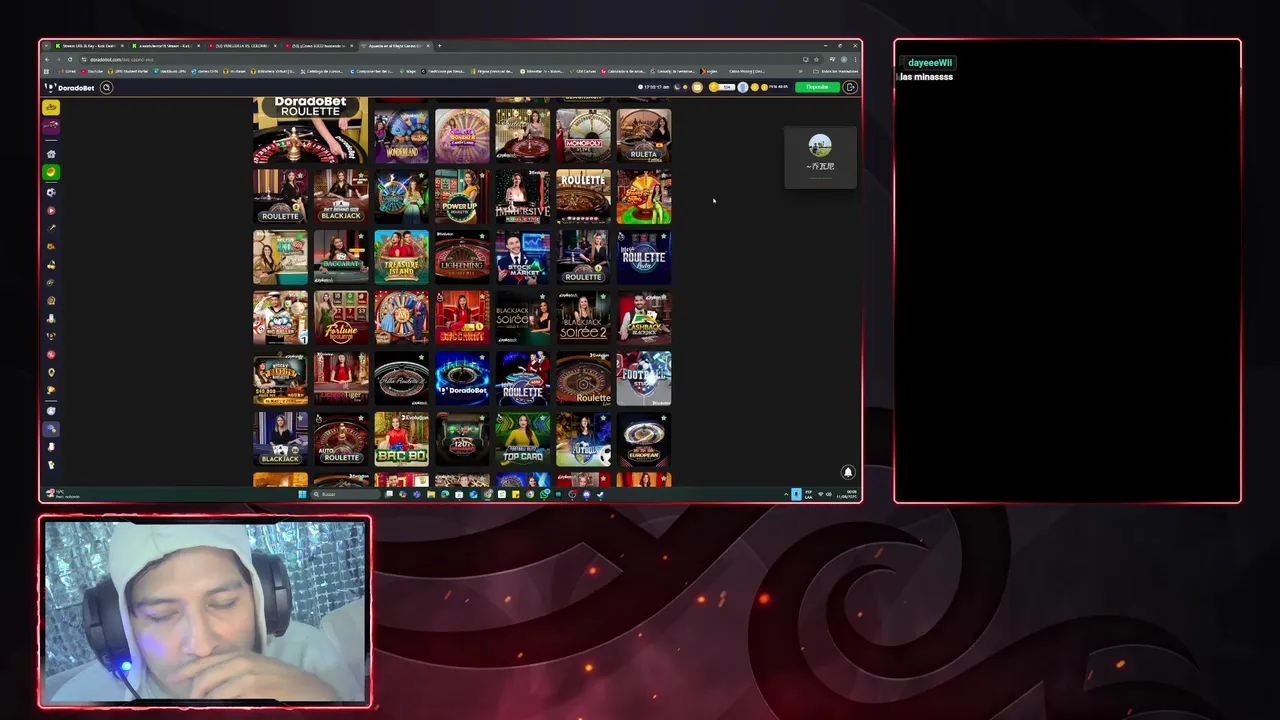Click the logout icon next to Depositar
Image resolution: width=1280 pixels, height=720 pixels.
[850, 87]
